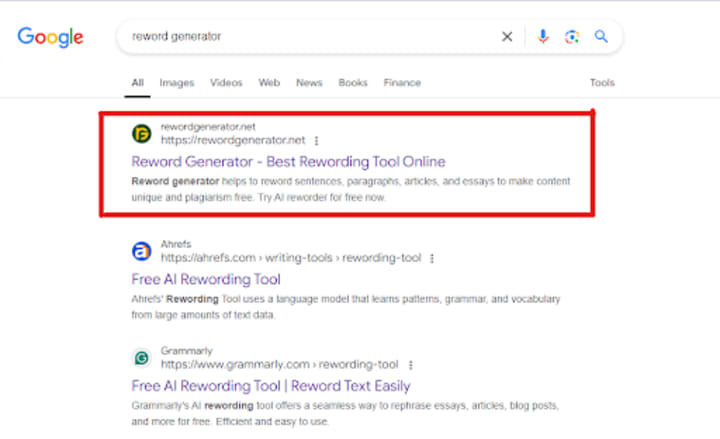The width and height of the screenshot is (720, 439).
Task: Switch to the Images tab
Action: [x=177, y=83]
